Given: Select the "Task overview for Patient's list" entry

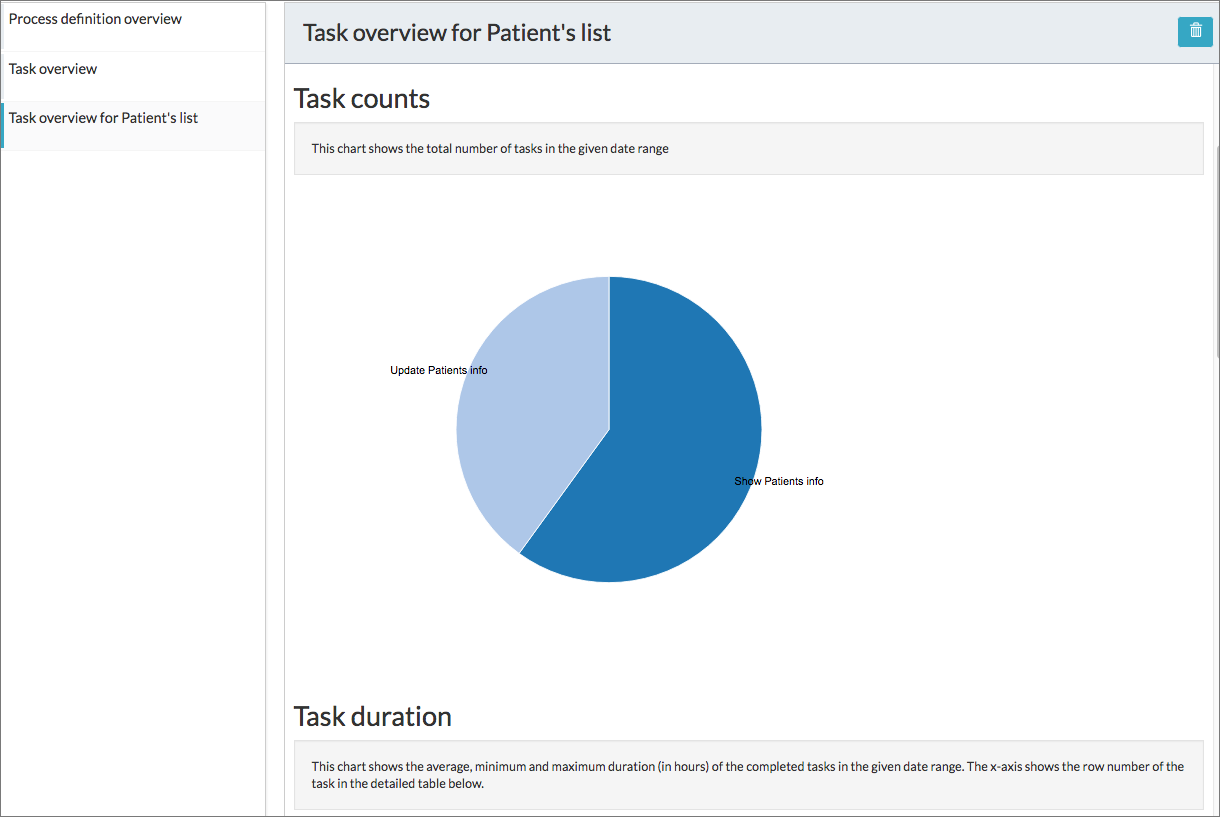Looking at the screenshot, I should coord(103,117).
